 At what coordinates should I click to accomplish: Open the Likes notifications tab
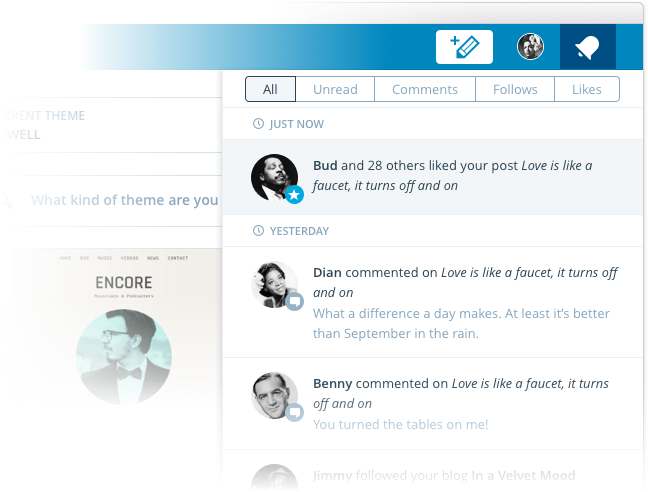pos(587,89)
